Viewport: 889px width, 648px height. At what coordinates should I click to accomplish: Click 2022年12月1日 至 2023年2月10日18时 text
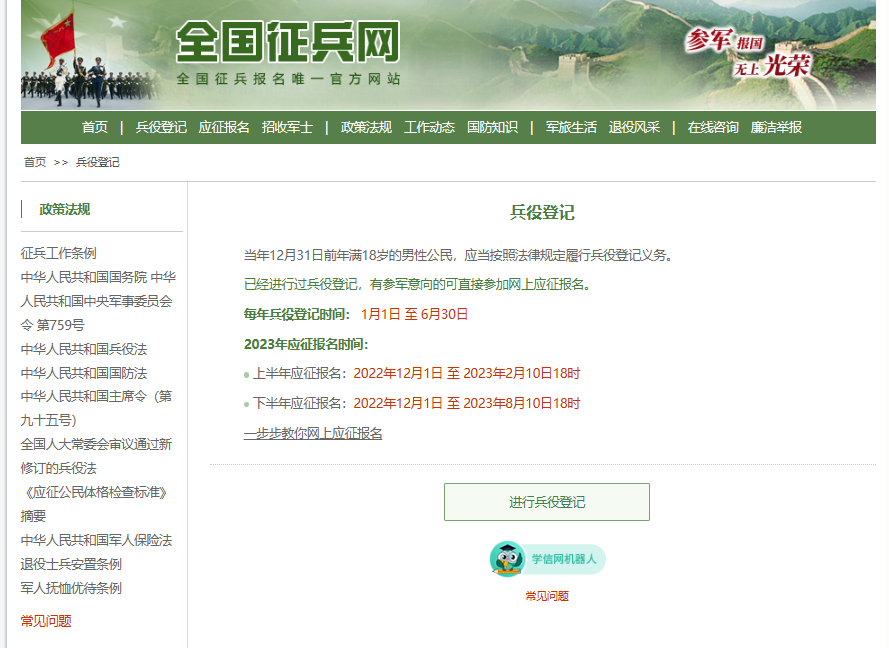467,373
